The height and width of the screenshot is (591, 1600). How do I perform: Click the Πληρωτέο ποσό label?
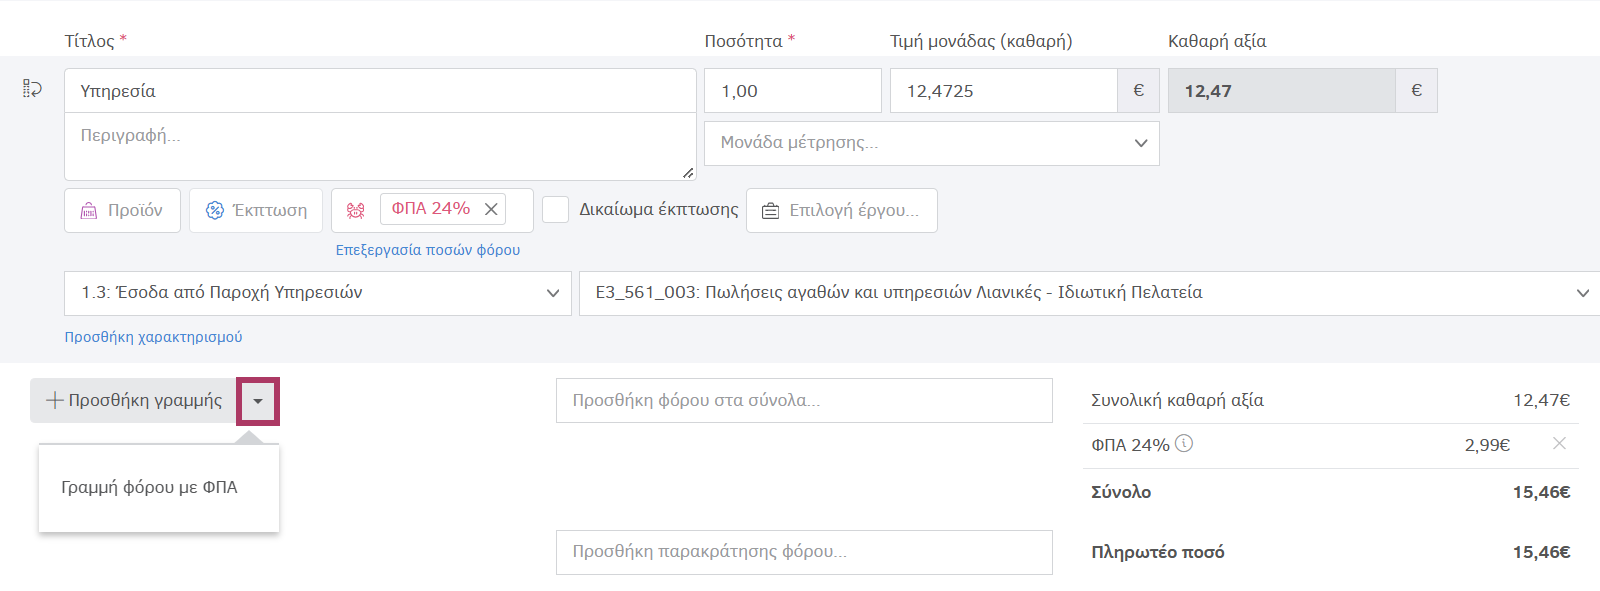click(x=1157, y=552)
